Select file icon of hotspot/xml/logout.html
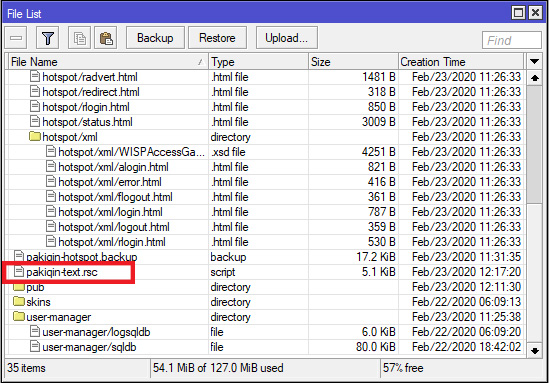Screen dimensions: 549x383 click(x=51, y=227)
